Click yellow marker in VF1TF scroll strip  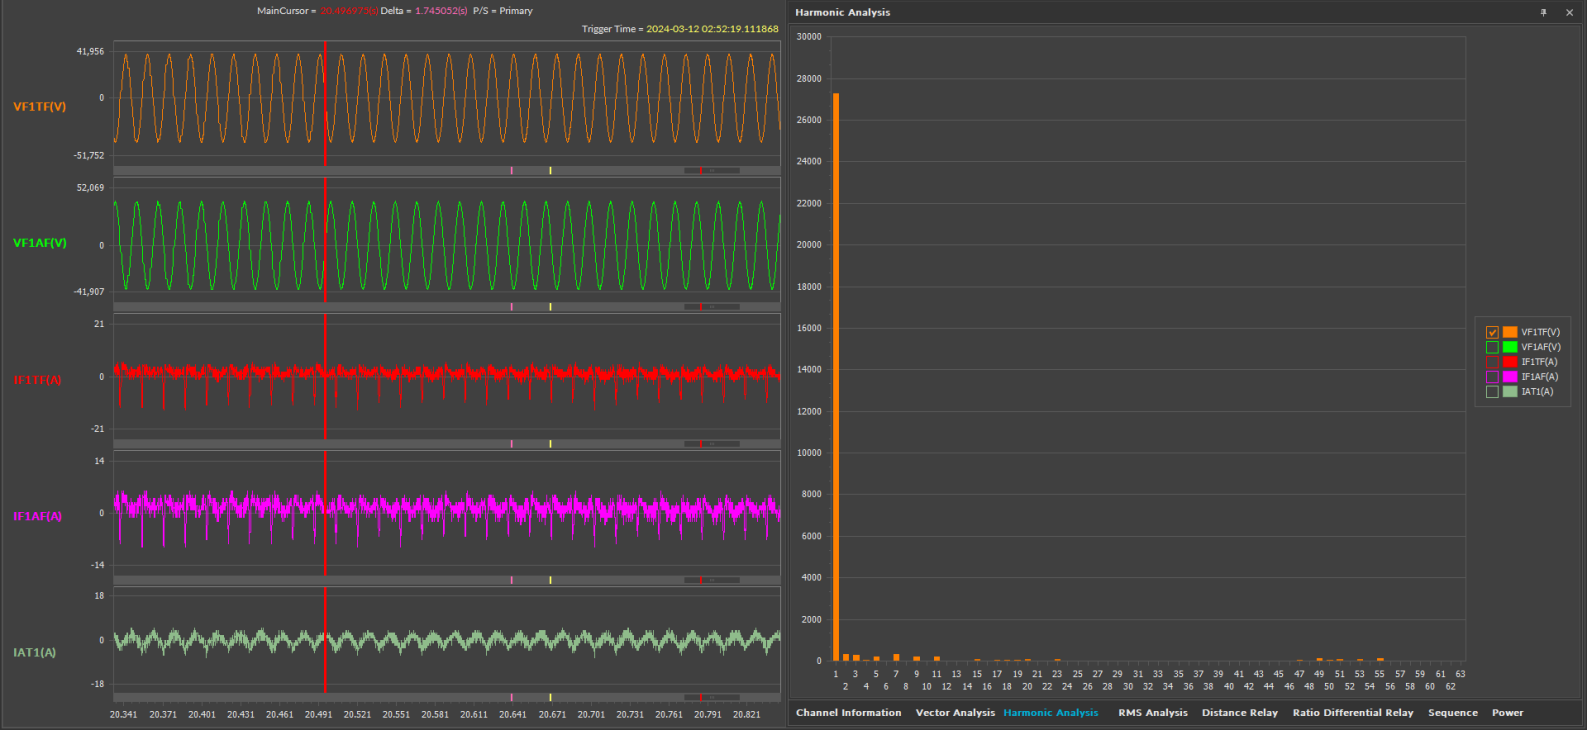tap(550, 171)
